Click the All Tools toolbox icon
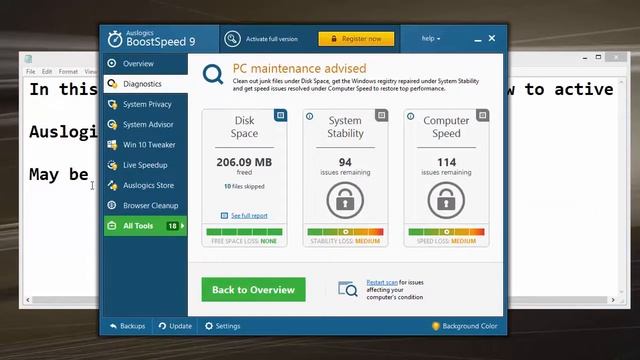 click(112, 226)
